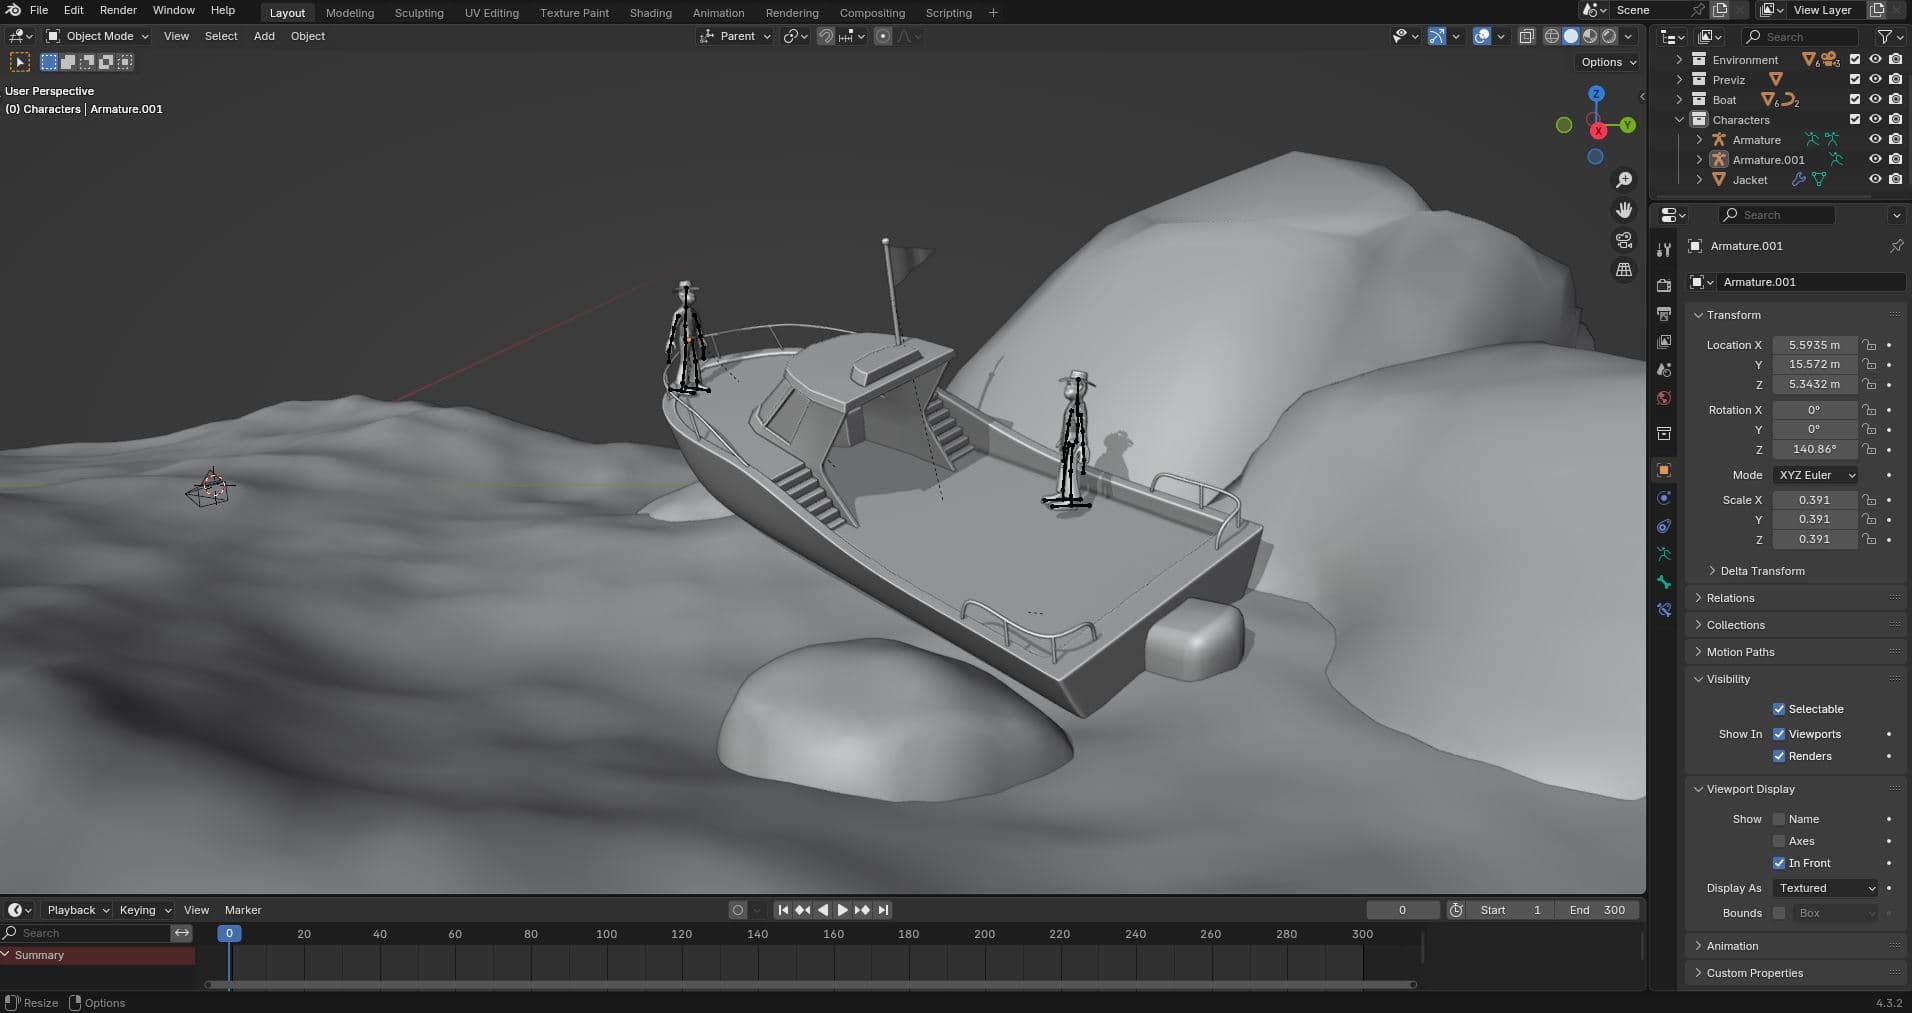Toggle camera view with the camera icon
Screen dimensions: 1912x1013
point(1624,240)
